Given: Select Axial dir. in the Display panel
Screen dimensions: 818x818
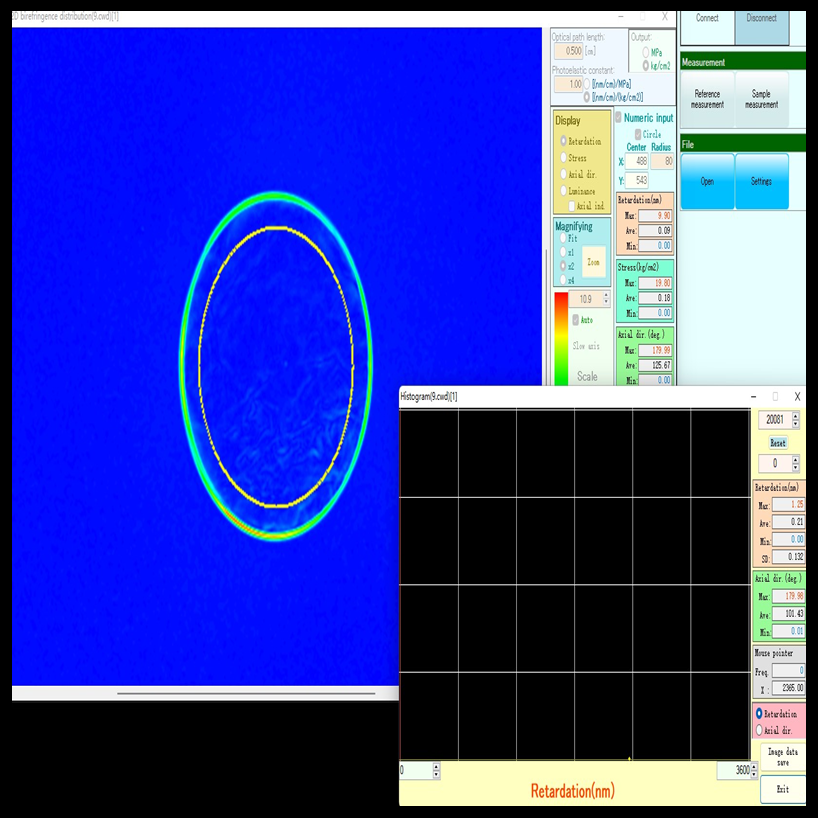Looking at the screenshot, I should click(x=564, y=174).
